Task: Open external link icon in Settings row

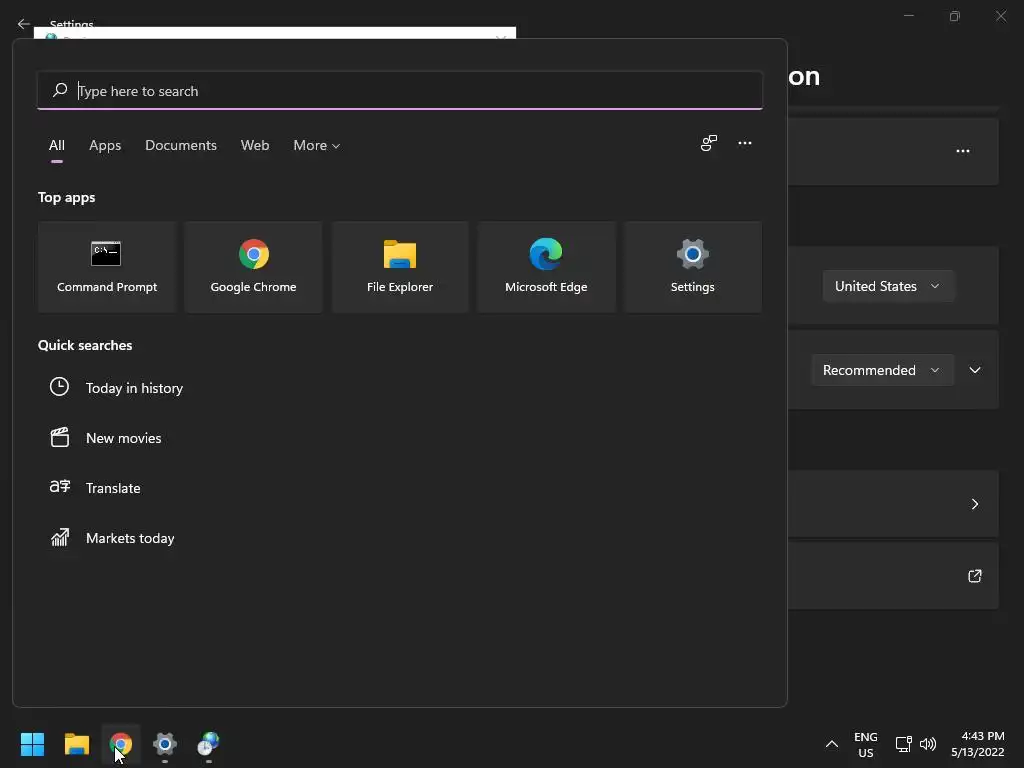Action: 974,576
